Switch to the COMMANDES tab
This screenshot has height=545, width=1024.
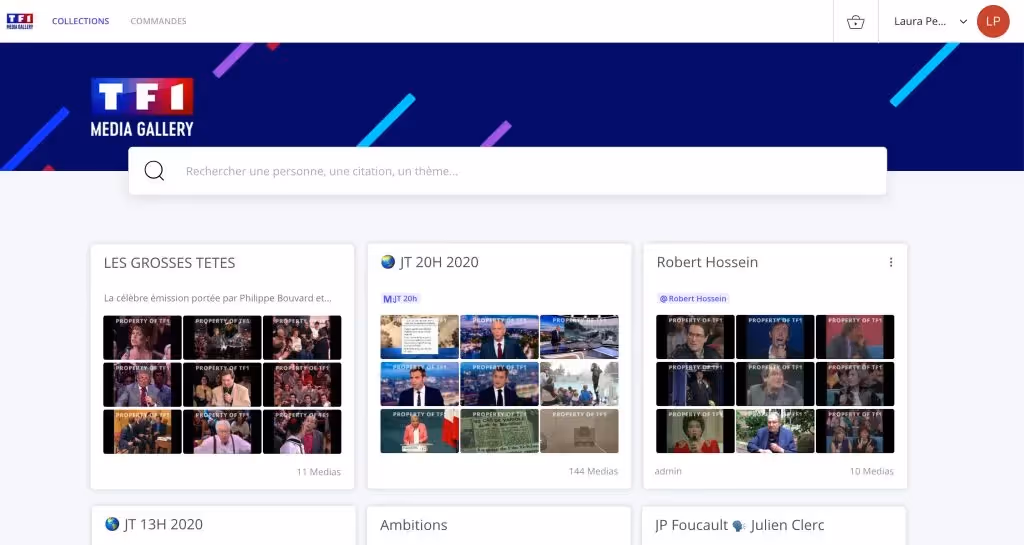click(159, 21)
